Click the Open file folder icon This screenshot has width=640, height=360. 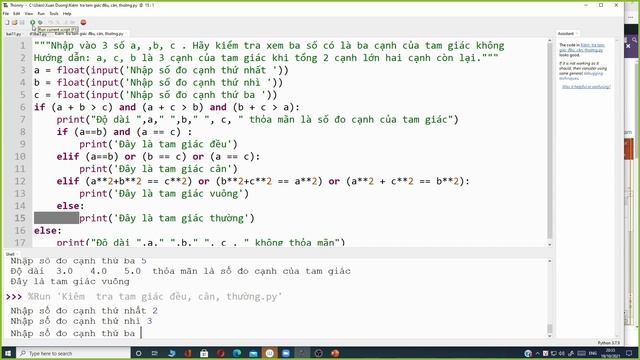pos(14,22)
